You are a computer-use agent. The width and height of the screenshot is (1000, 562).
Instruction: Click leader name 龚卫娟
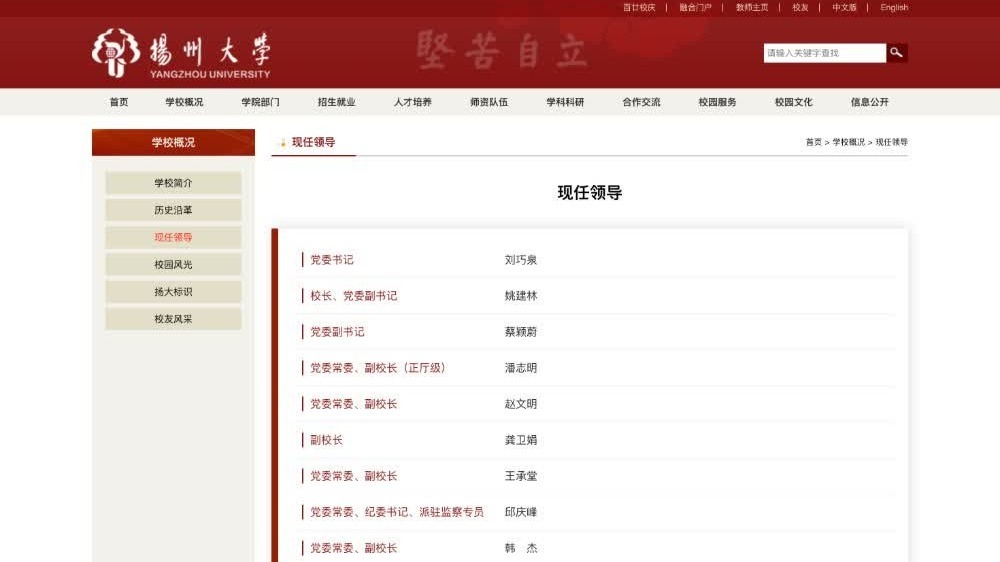coord(520,440)
